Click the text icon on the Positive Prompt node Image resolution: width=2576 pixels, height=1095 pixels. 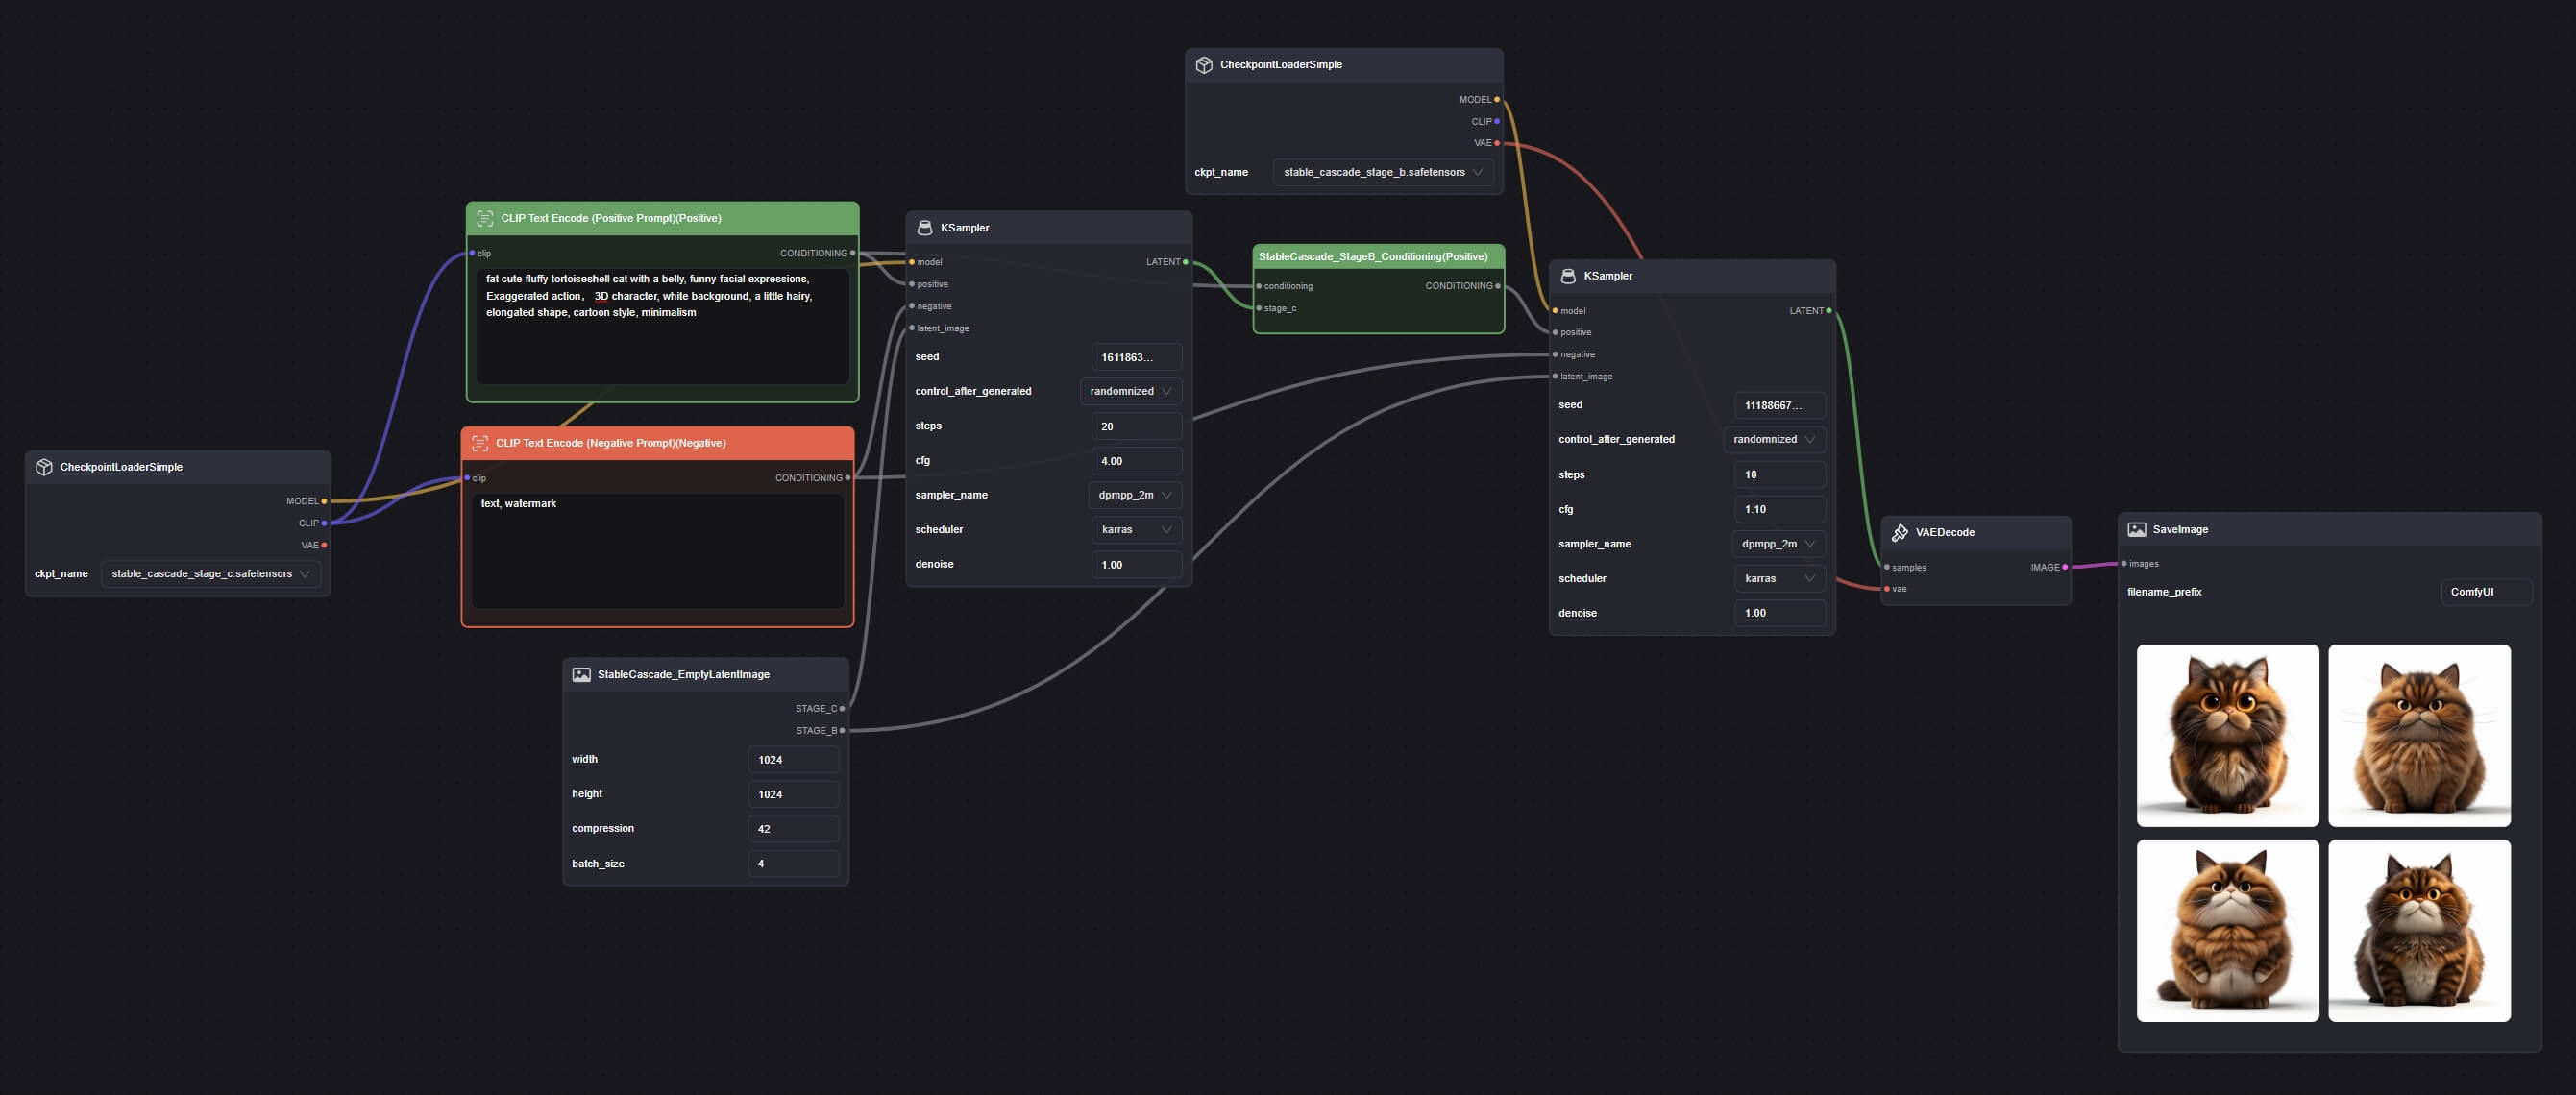point(485,218)
